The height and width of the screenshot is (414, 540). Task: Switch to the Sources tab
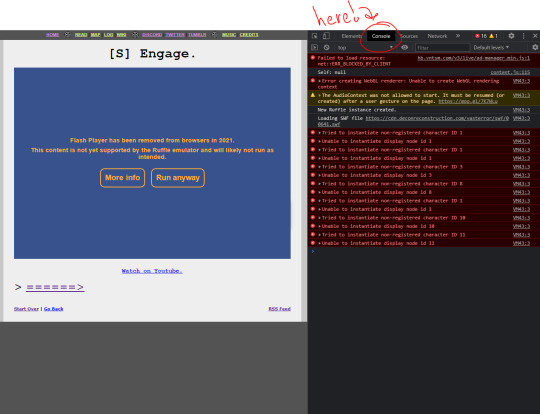point(409,36)
